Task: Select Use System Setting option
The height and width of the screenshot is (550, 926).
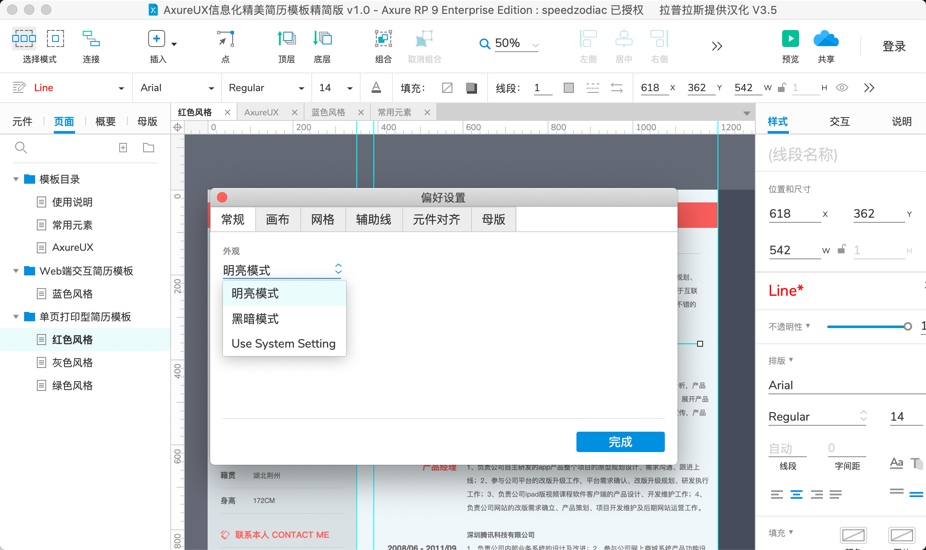Action: pos(284,344)
